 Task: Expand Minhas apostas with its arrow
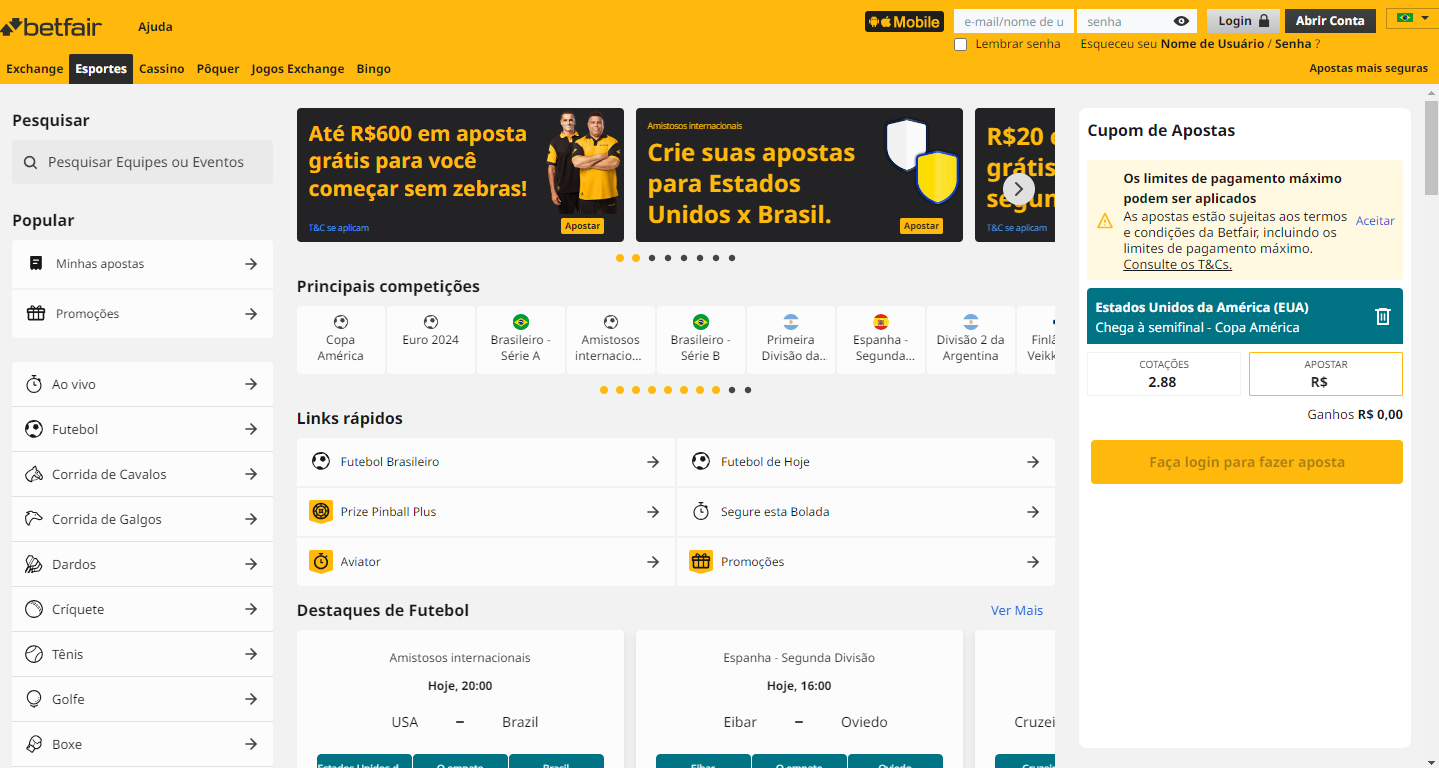pos(251,264)
